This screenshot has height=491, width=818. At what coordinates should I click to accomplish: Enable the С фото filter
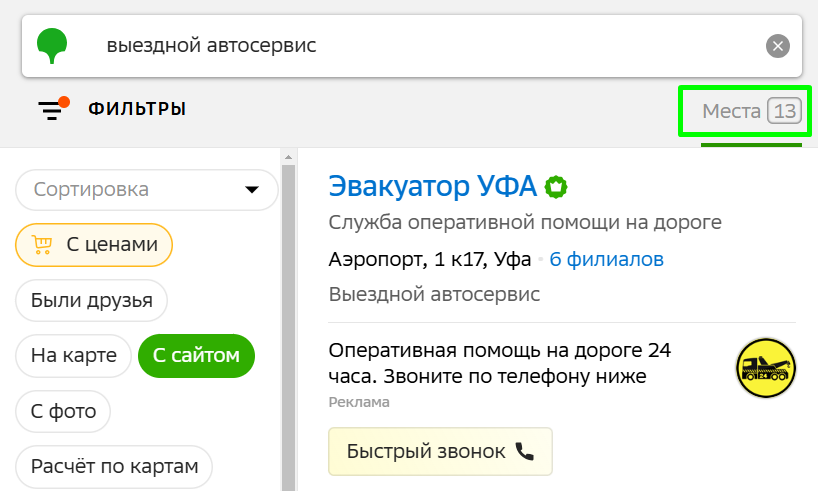point(63,411)
